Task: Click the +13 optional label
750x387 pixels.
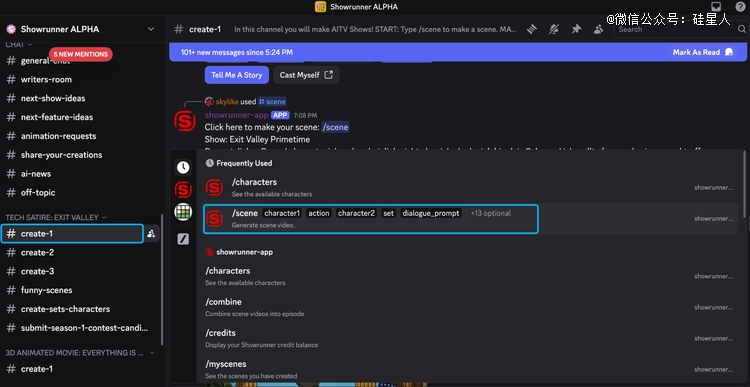Action: [x=490, y=213]
